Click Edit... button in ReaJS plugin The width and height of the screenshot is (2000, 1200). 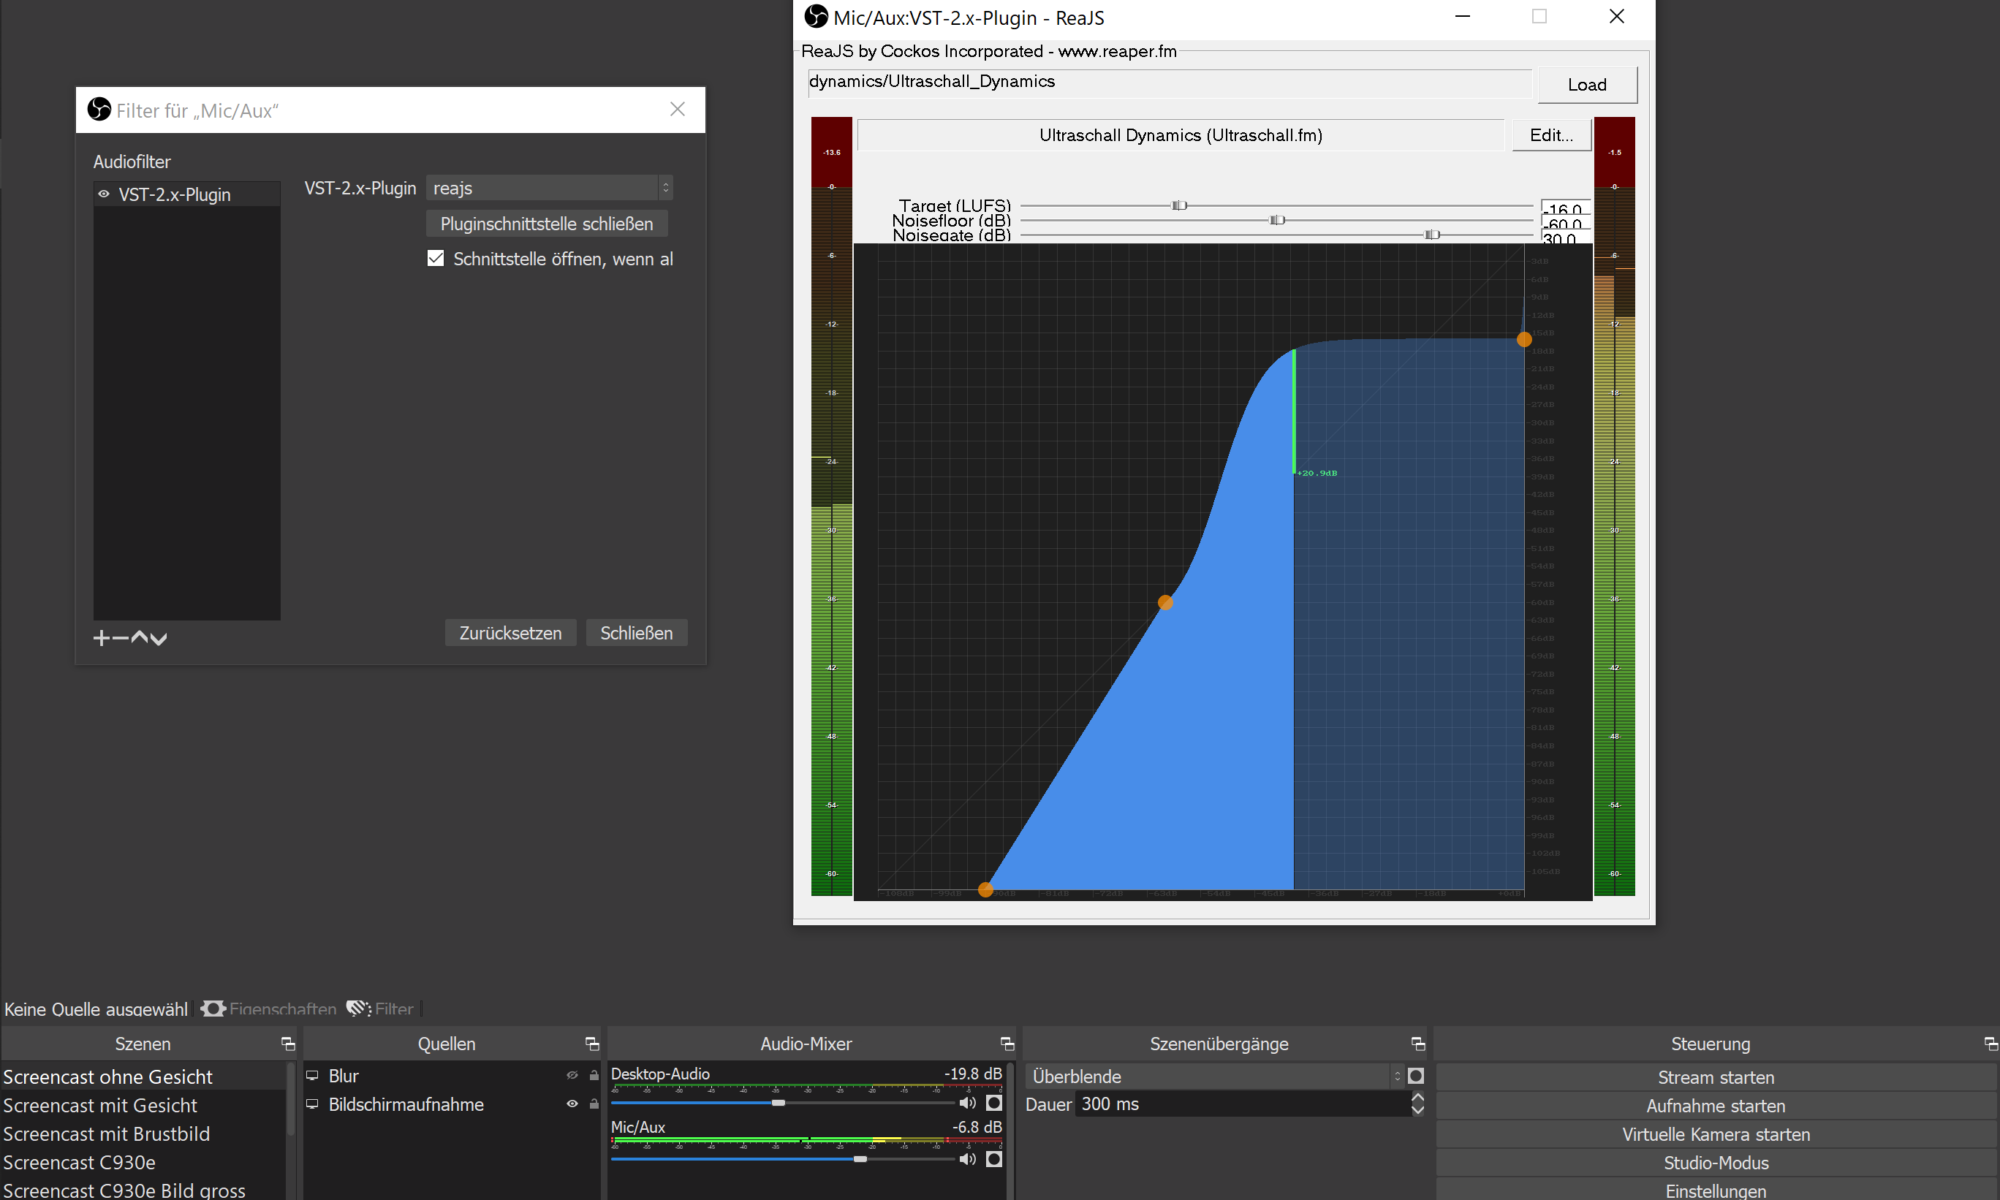(x=1551, y=135)
